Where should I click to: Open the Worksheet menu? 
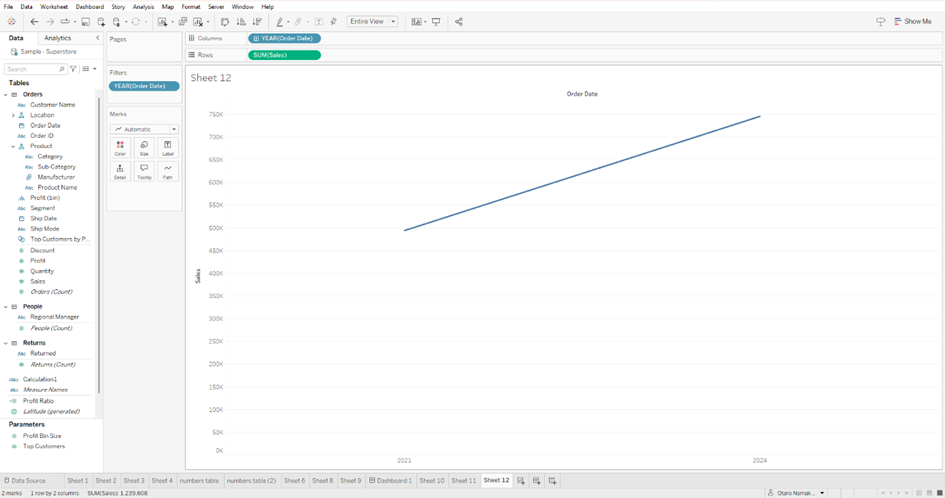click(54, 7)
